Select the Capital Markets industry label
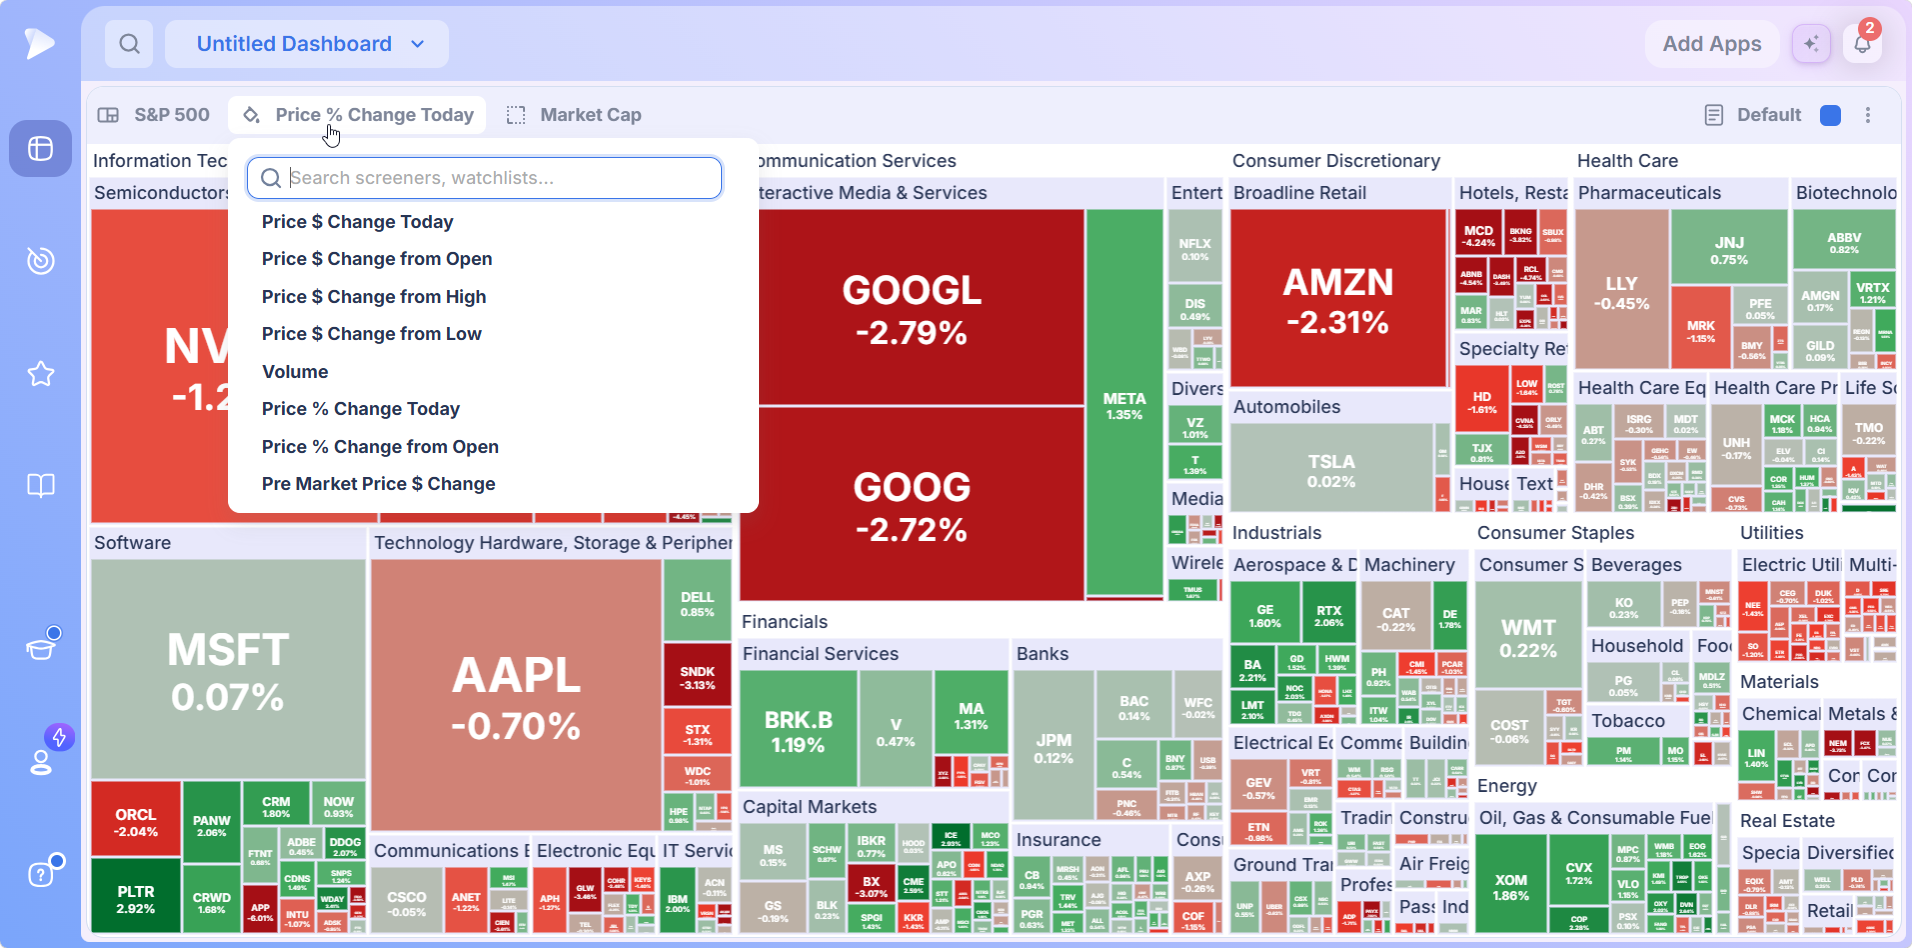 click(809, 807)
